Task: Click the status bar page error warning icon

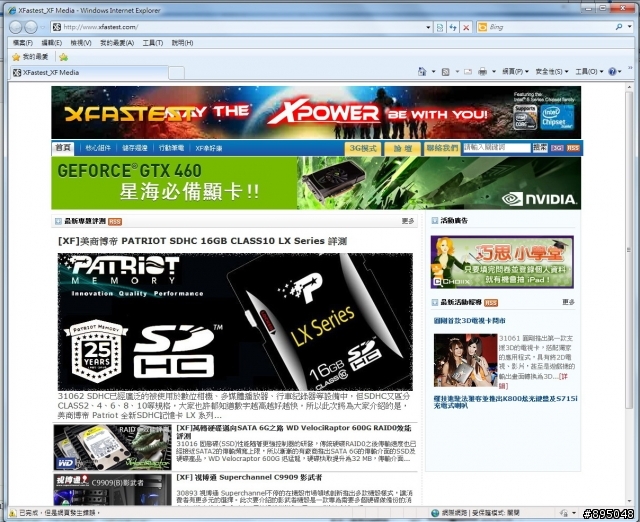Action: click(13, 513)
